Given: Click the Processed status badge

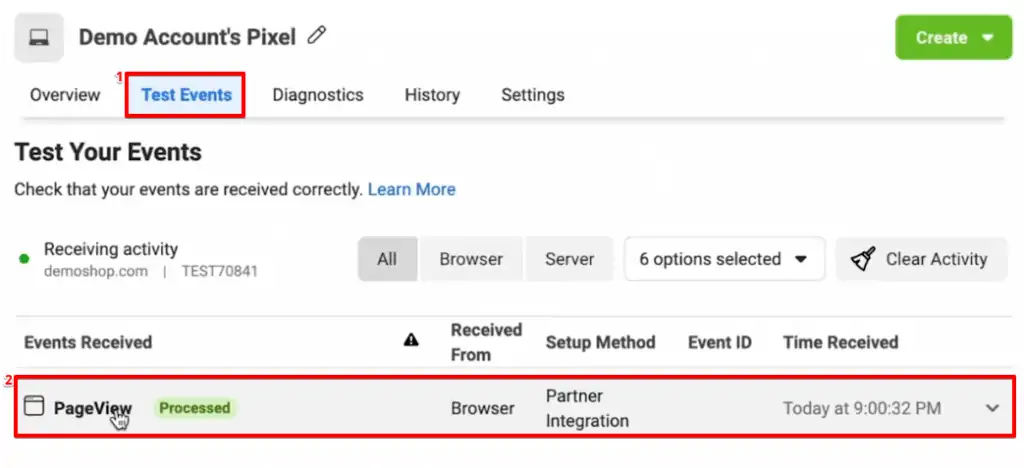Looking at the screenshot, I should point(195,408).
